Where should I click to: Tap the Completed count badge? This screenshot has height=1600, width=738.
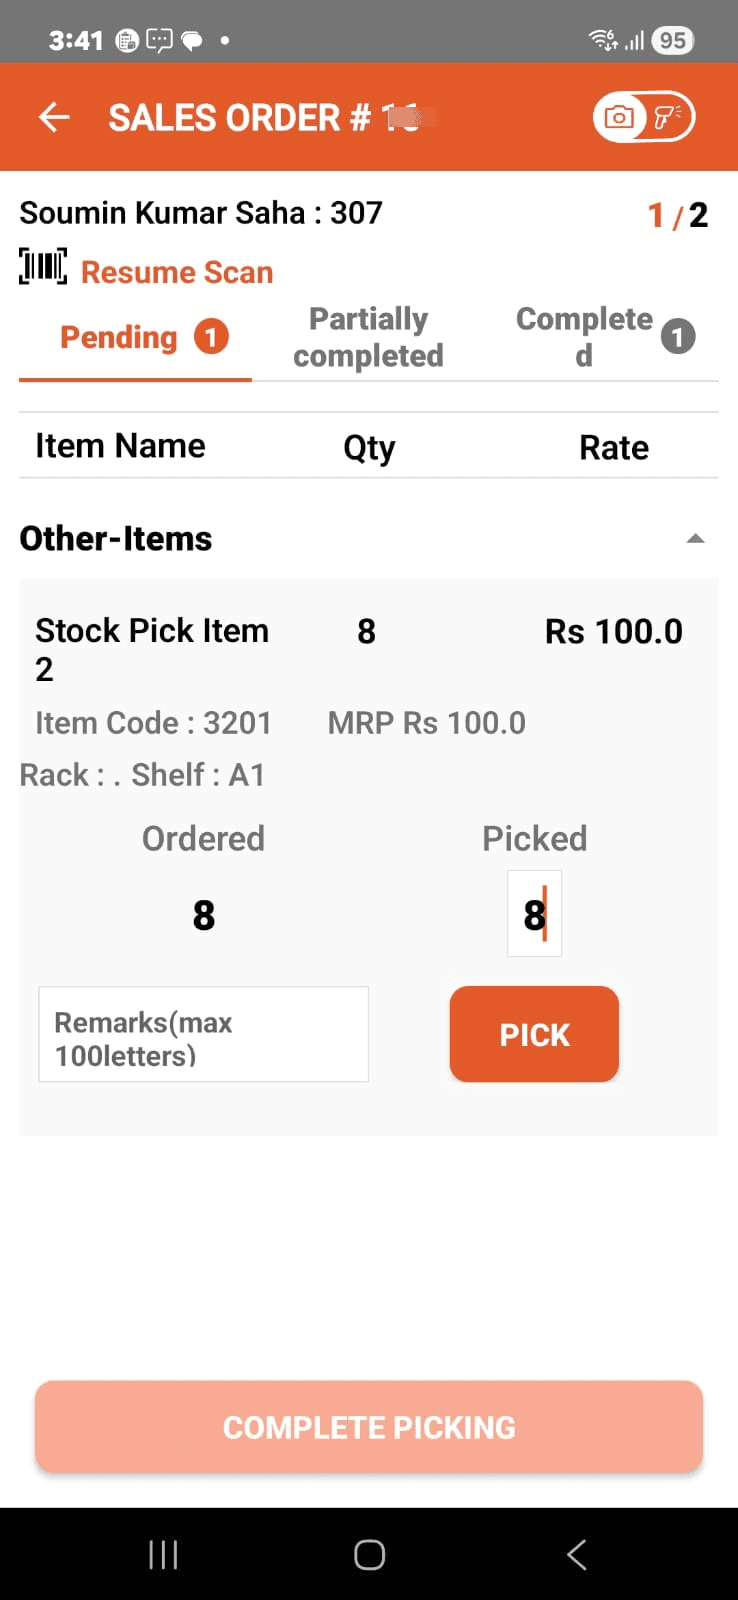(x=677, y=337)
